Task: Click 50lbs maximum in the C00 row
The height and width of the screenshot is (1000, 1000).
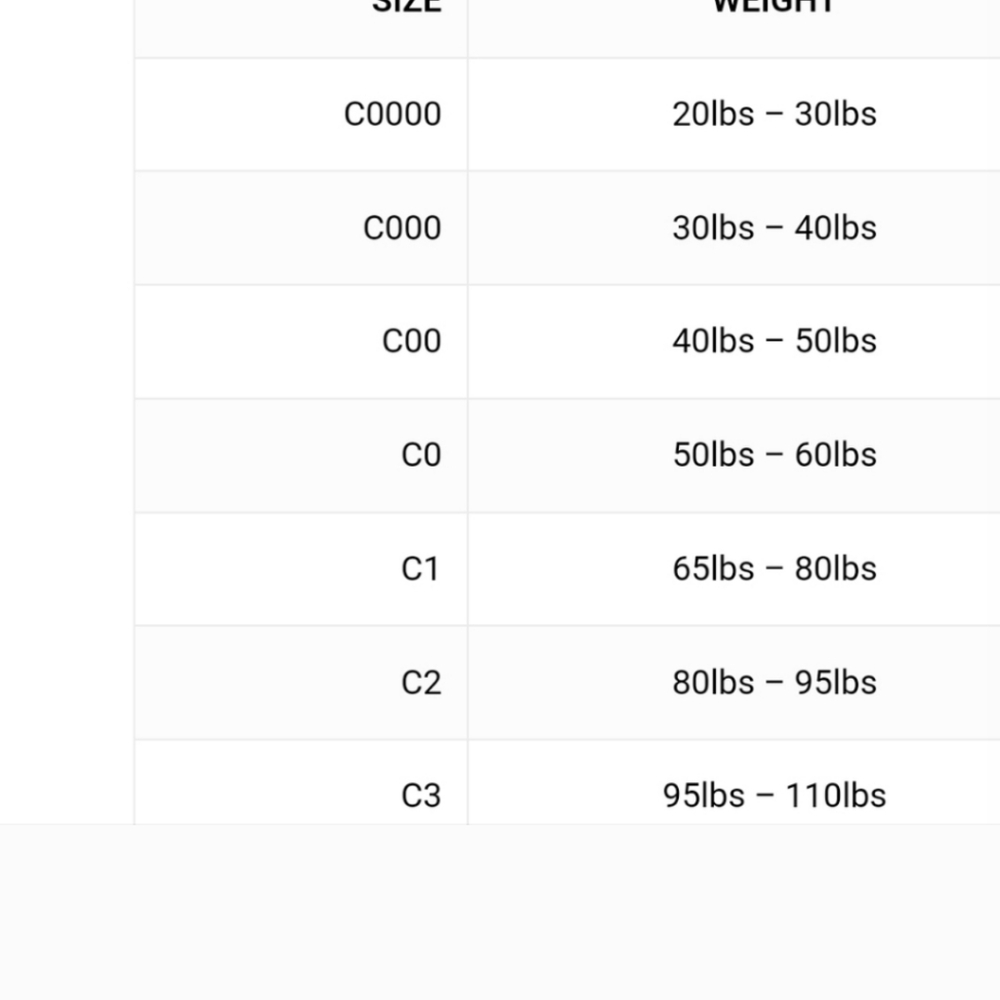Action: 836,341
